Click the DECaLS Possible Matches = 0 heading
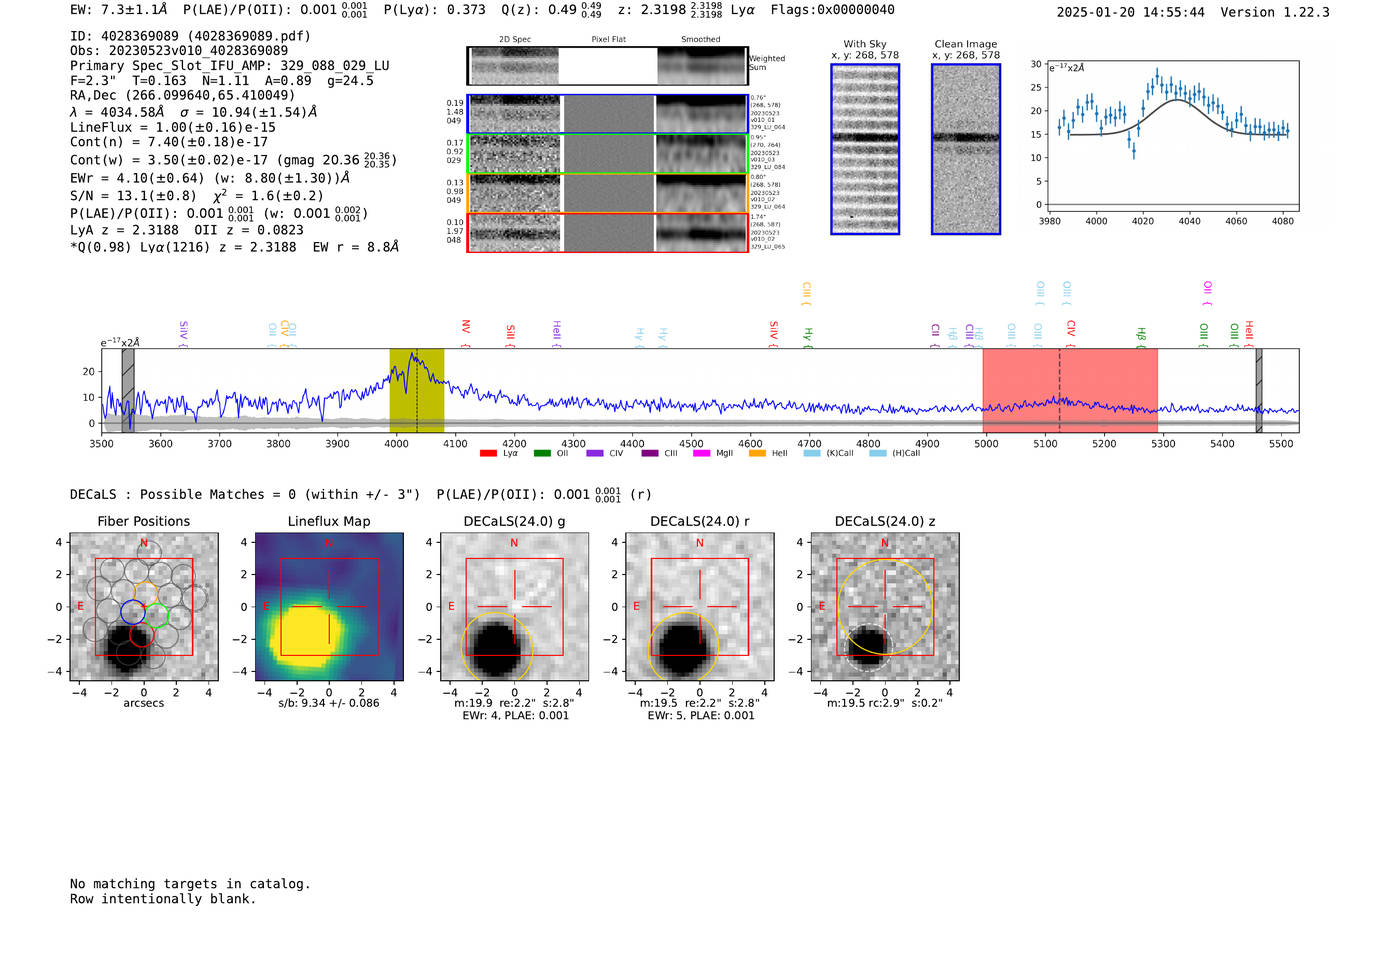Screen dimensions: 1400x953 (245, 494)
